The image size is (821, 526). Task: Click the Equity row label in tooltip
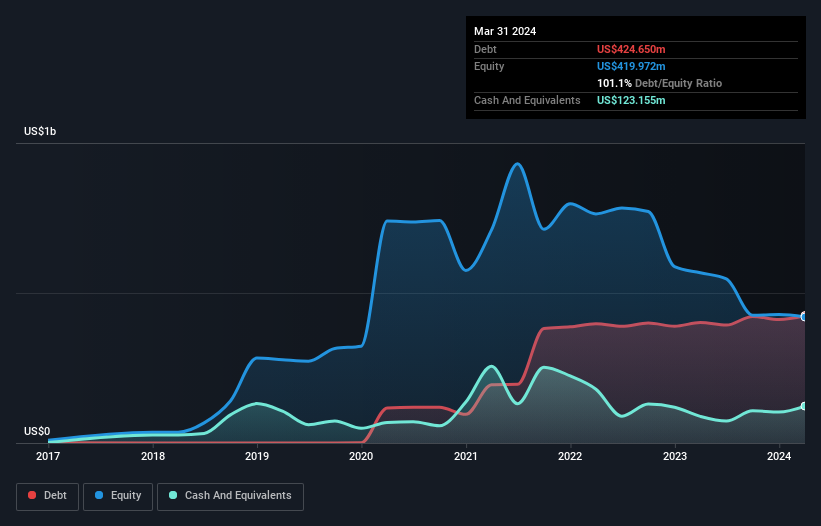[489, 66]
